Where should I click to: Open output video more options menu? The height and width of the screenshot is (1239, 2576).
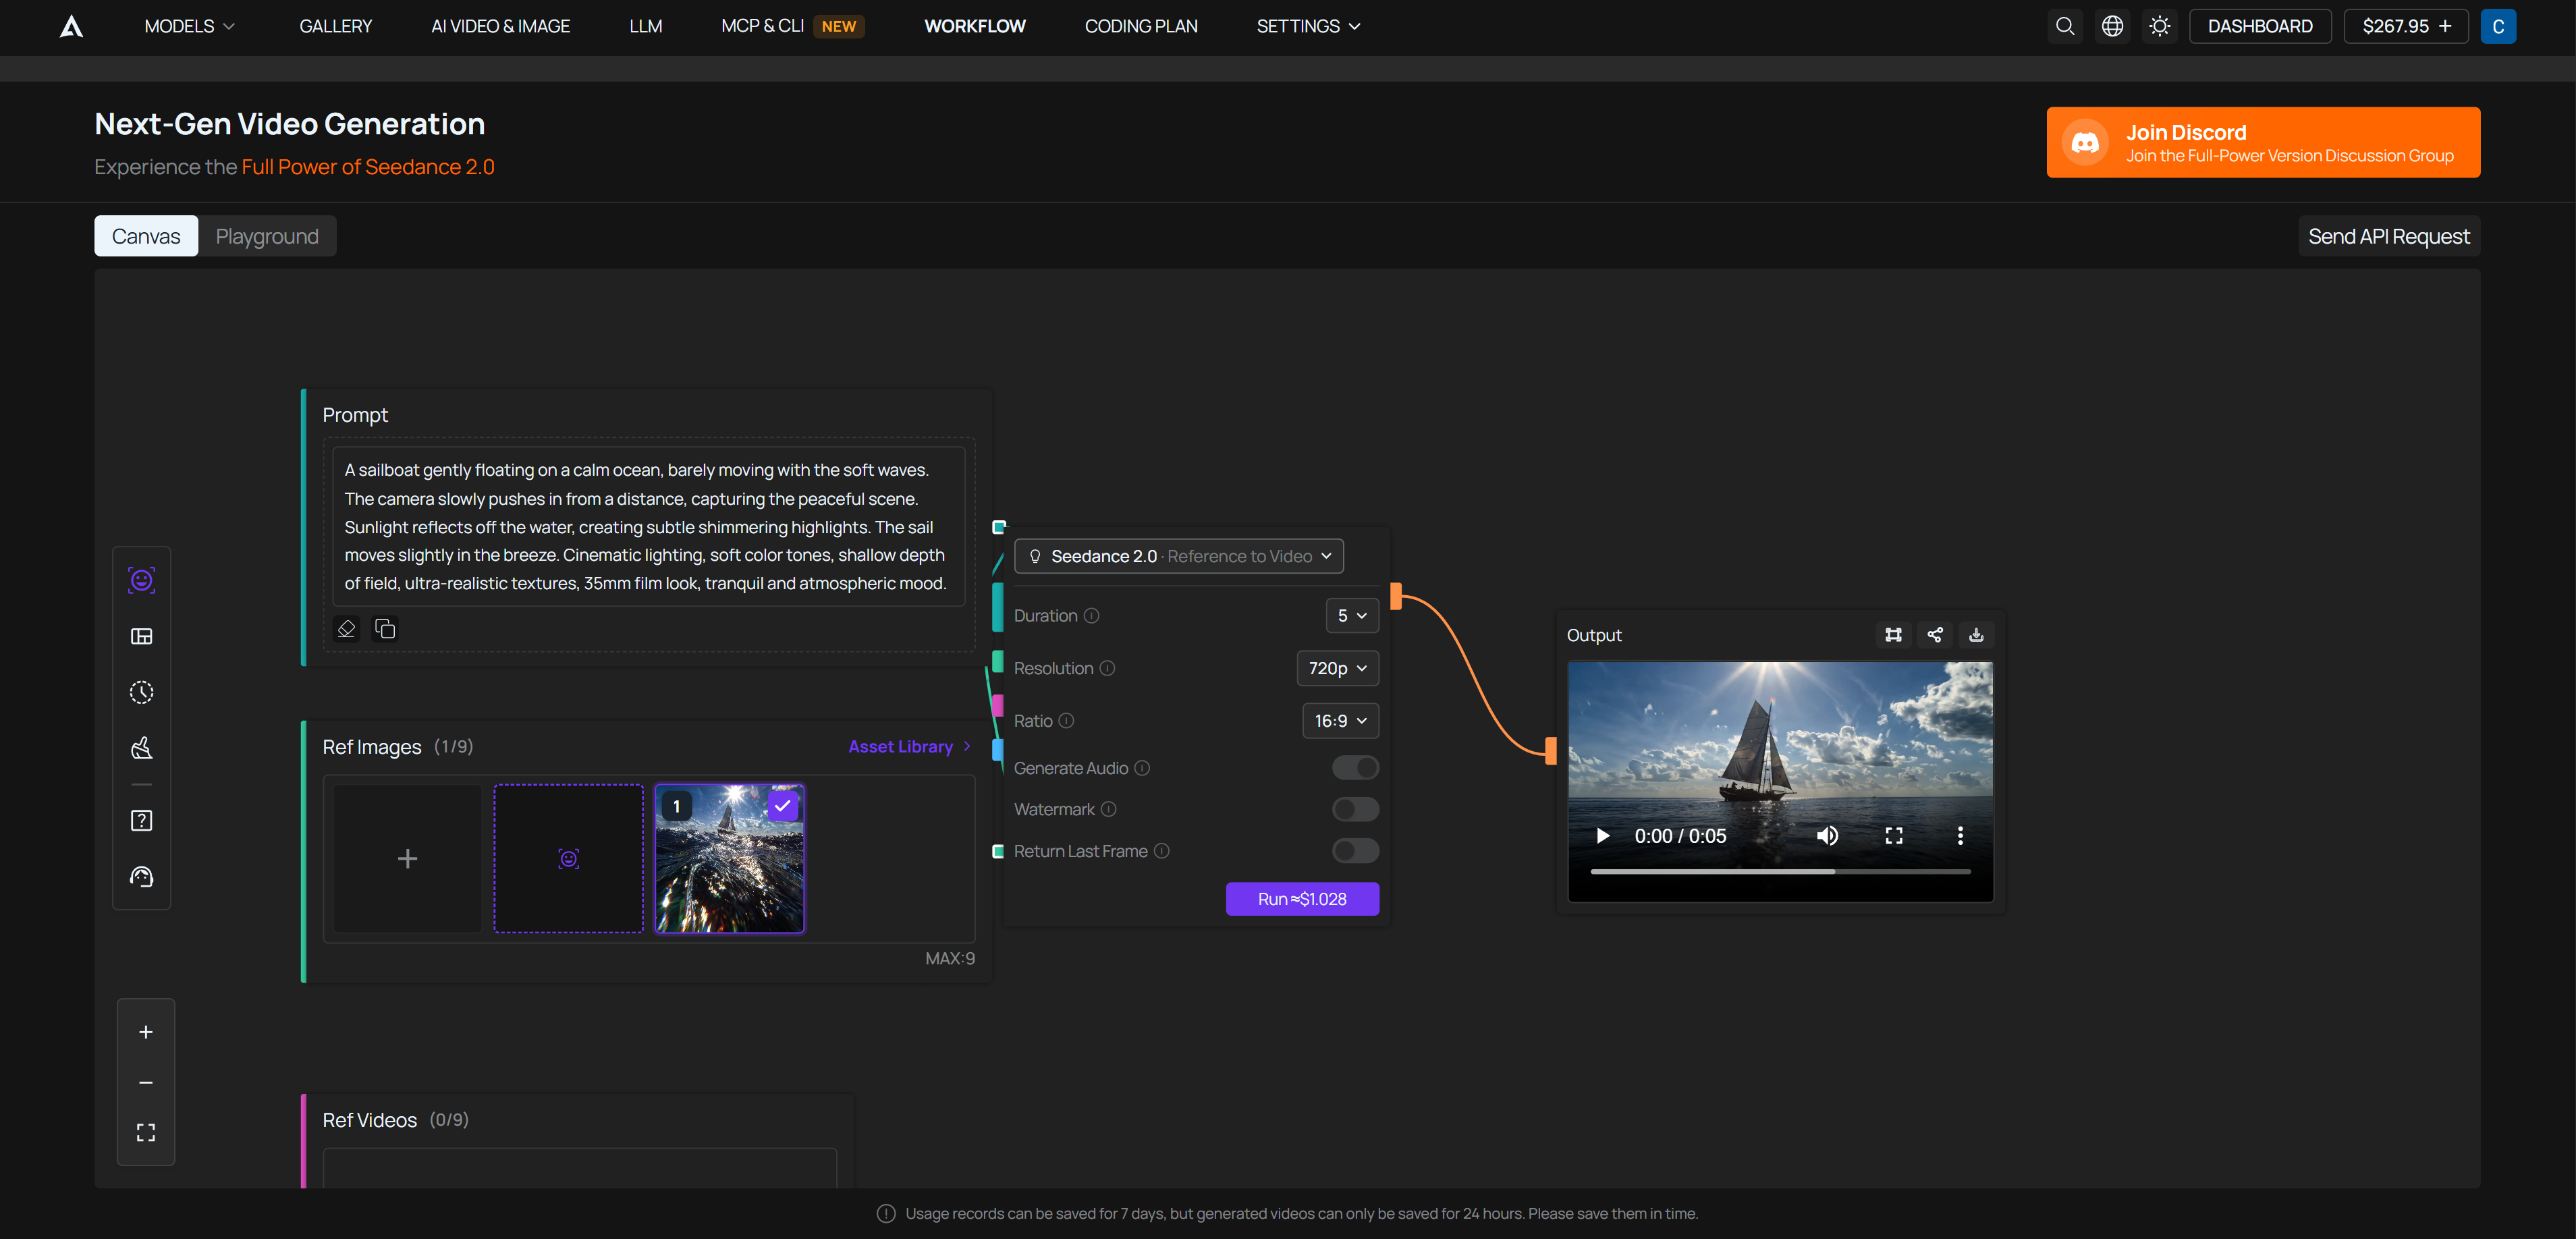(x=1960, y=836)
